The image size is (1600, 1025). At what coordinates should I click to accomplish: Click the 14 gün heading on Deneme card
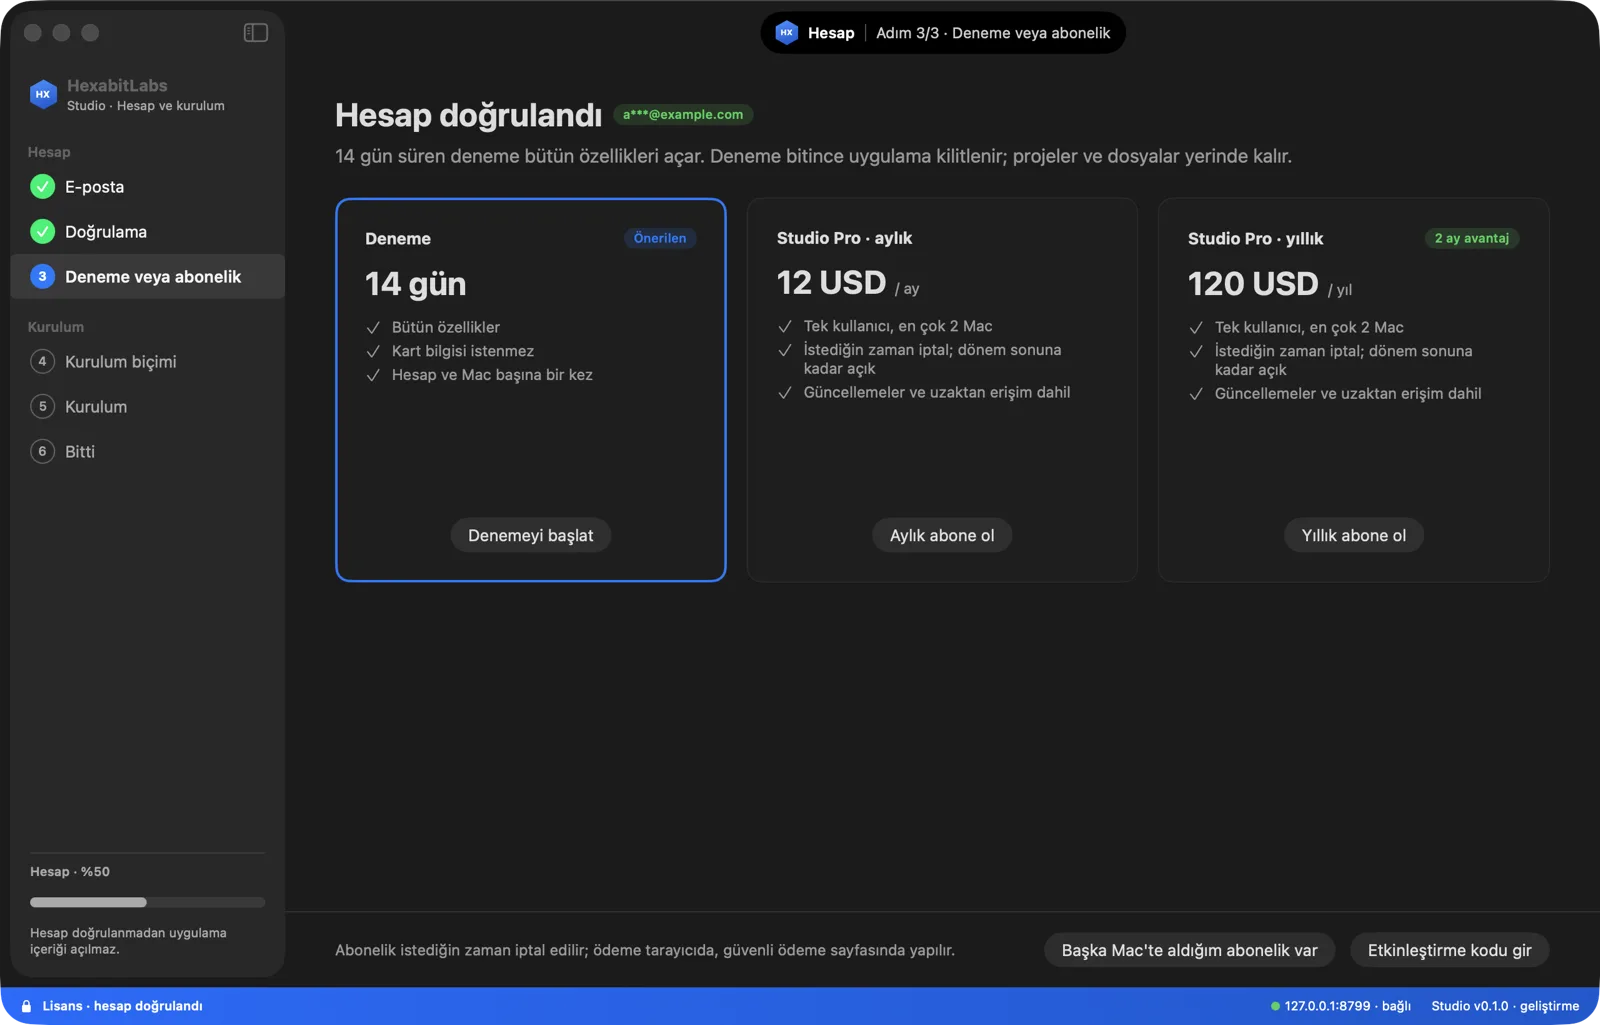pos(416,284)
